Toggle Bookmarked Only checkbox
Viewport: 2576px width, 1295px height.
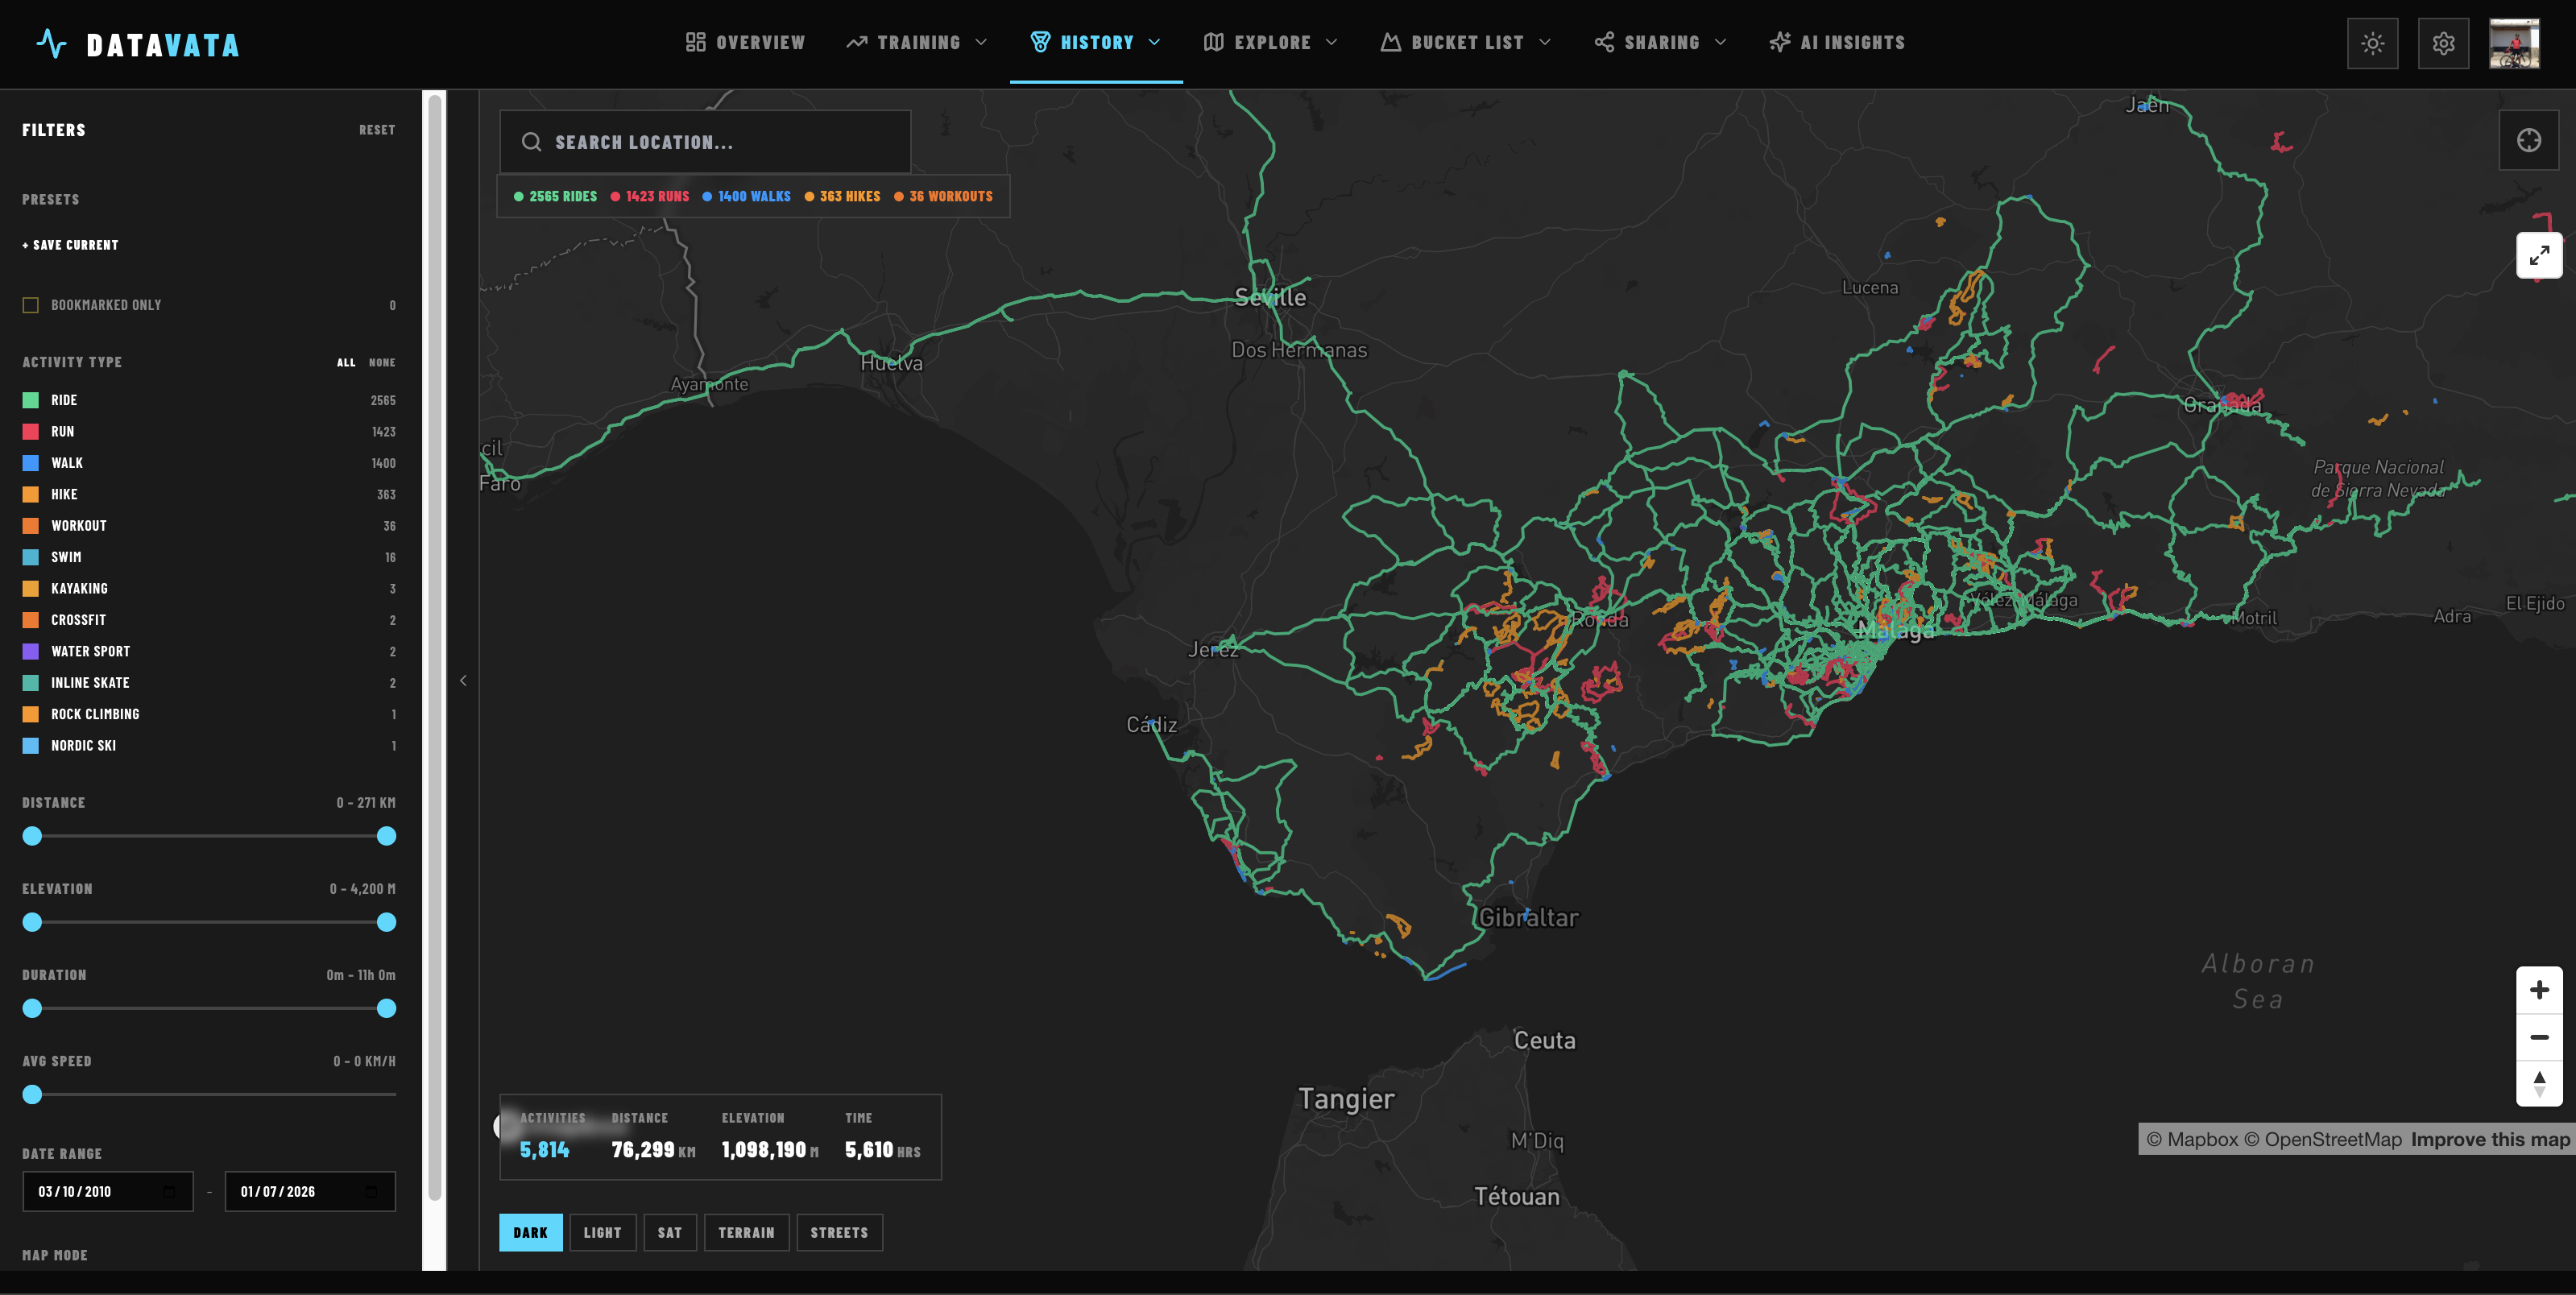click(x=31, y=305)
